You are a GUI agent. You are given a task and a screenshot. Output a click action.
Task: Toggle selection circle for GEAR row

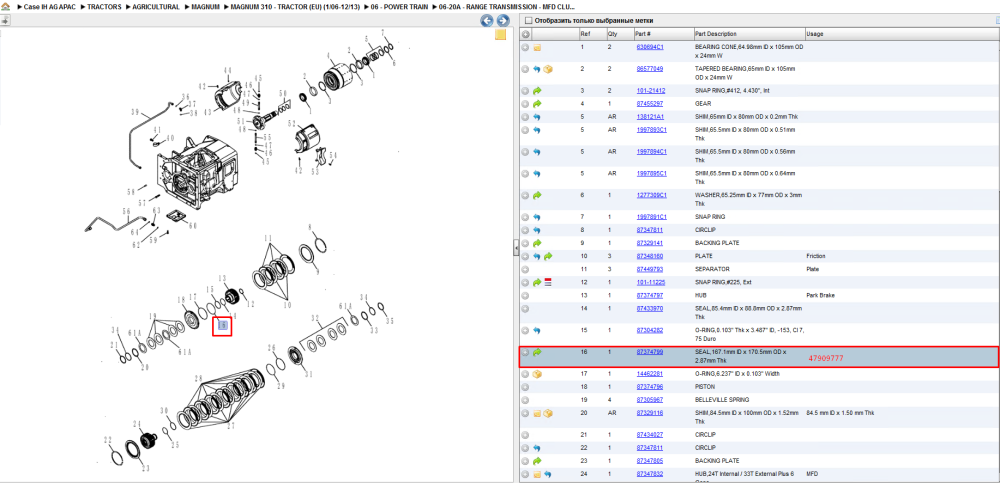point(525,103)
